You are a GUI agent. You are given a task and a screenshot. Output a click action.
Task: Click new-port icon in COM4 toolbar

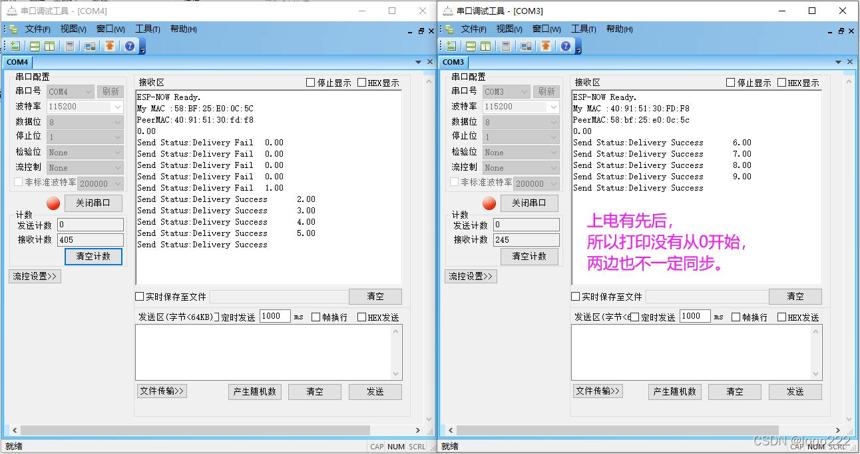click(15, 47)
